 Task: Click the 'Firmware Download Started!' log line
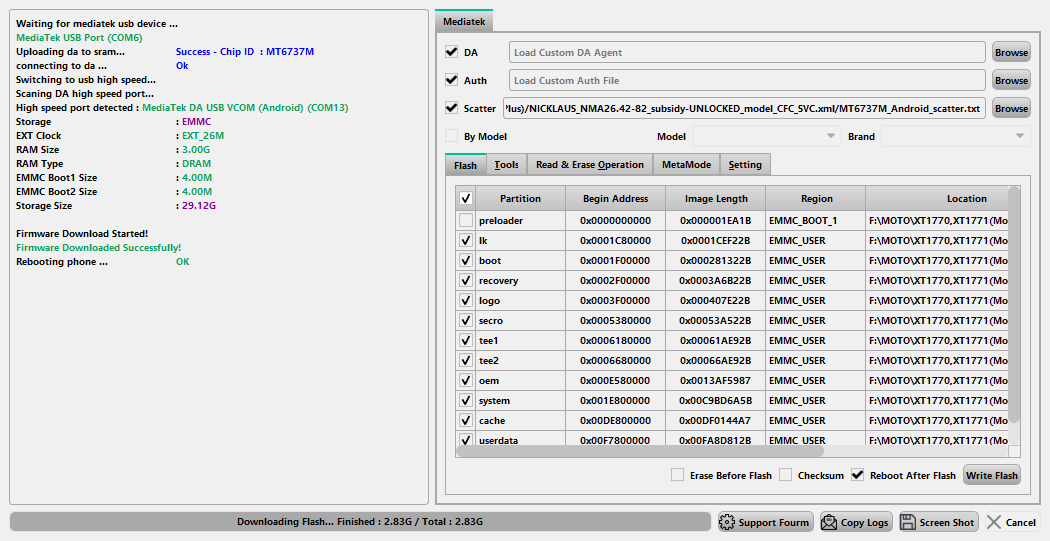(82, 234)
